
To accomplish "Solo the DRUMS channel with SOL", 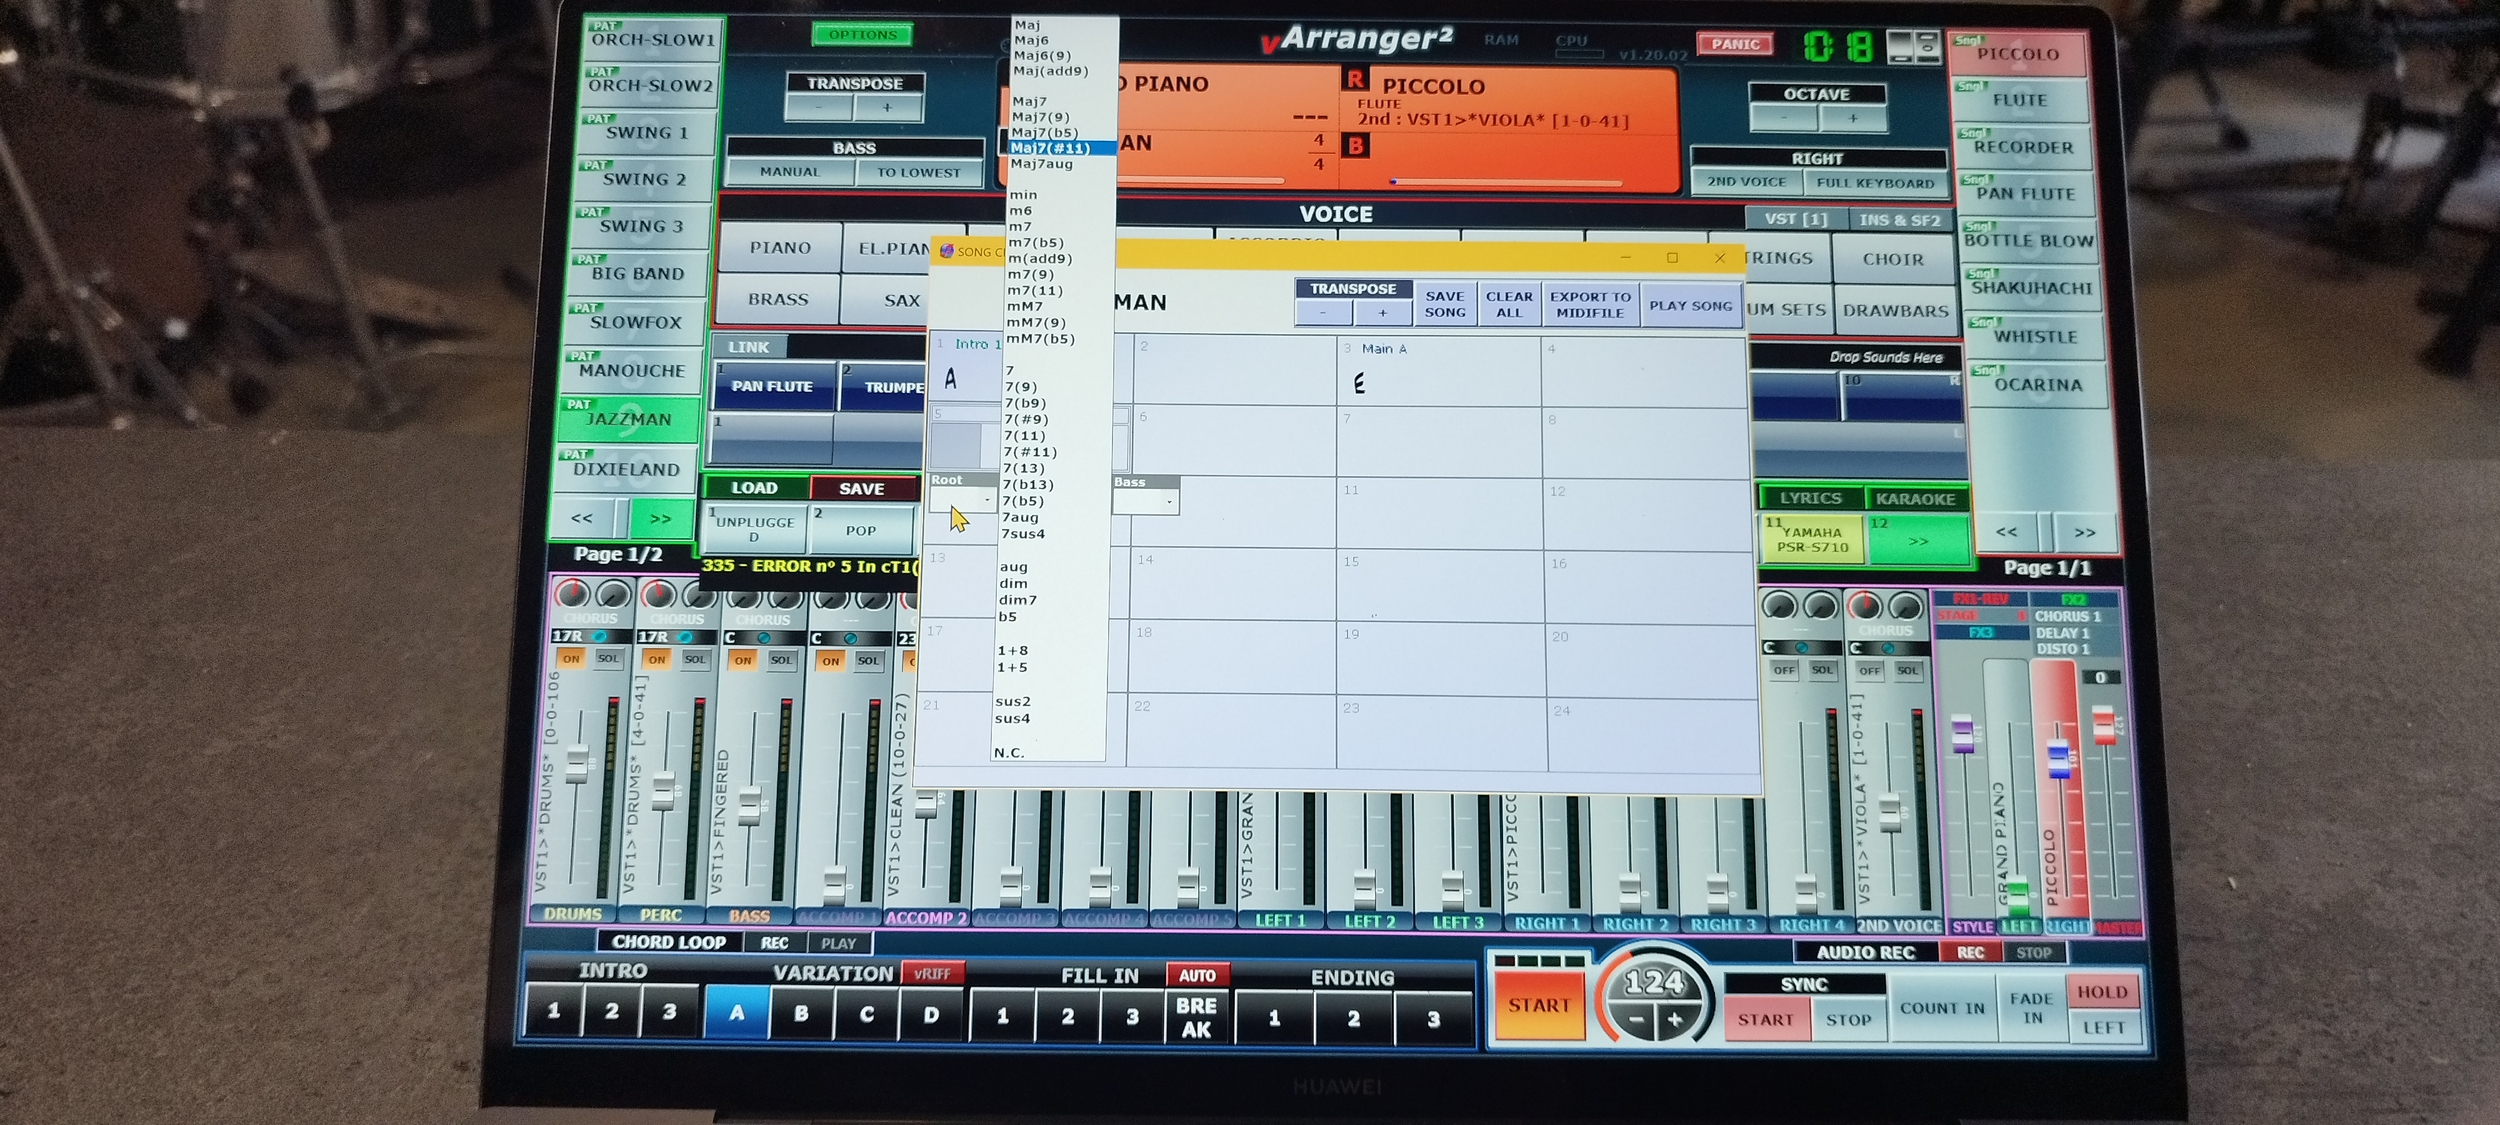I will [608, 659].
